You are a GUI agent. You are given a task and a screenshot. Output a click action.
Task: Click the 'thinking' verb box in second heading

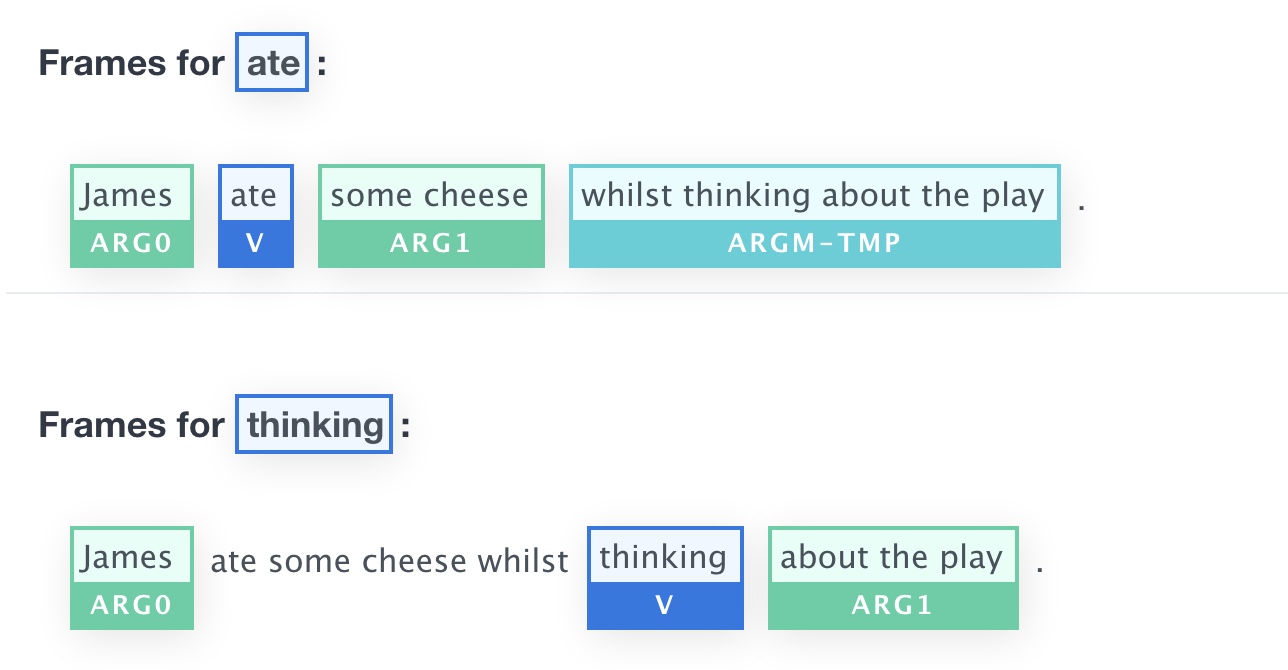pyautogui.click(x=314, y=425)
